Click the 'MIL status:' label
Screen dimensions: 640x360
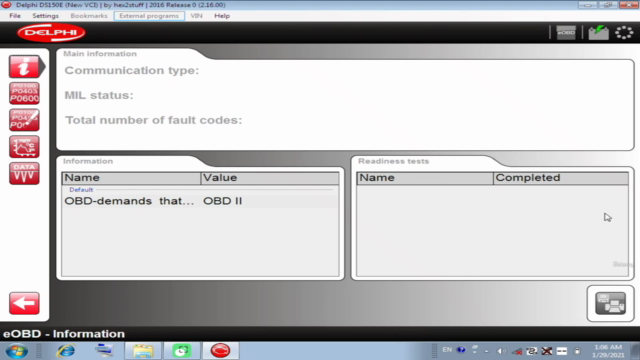click(x=99, y=96)
